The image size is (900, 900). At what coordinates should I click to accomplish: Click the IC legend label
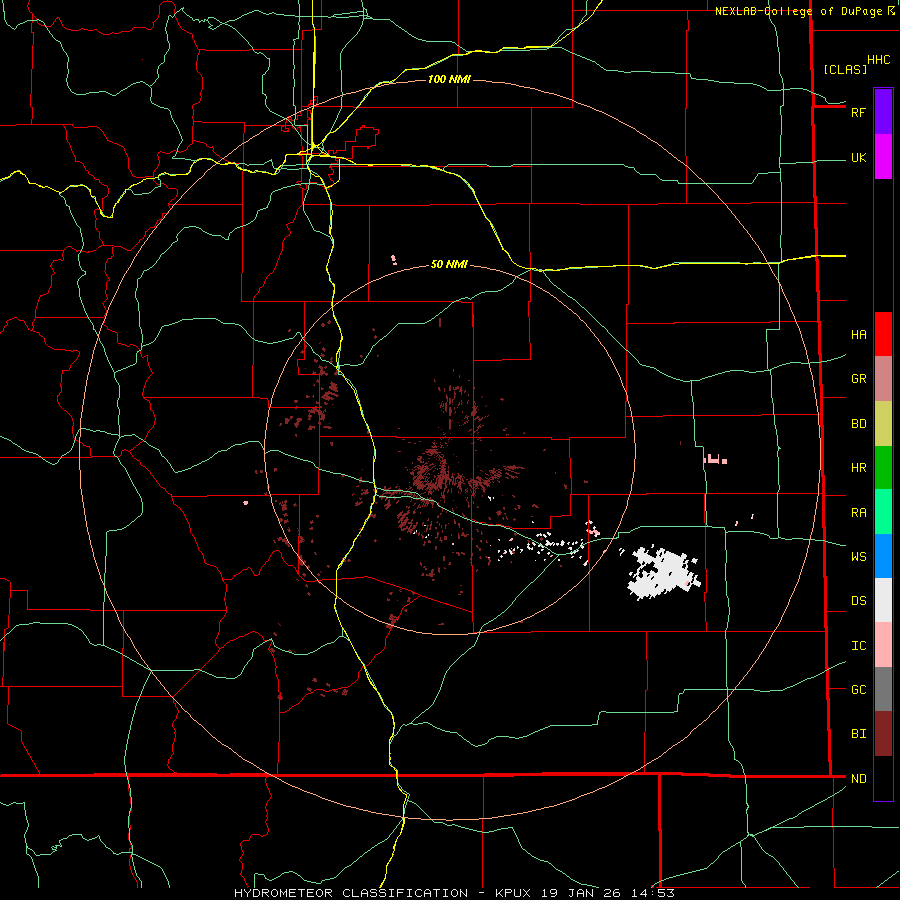coord(858,646)
